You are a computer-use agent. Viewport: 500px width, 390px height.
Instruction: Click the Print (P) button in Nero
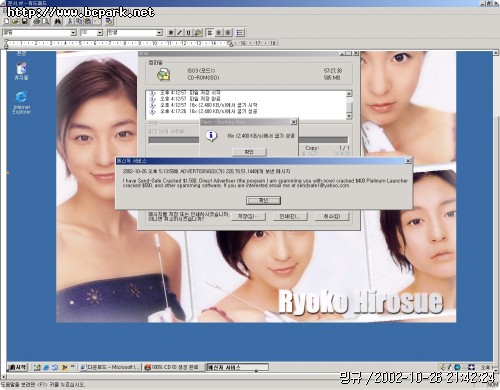290,216
